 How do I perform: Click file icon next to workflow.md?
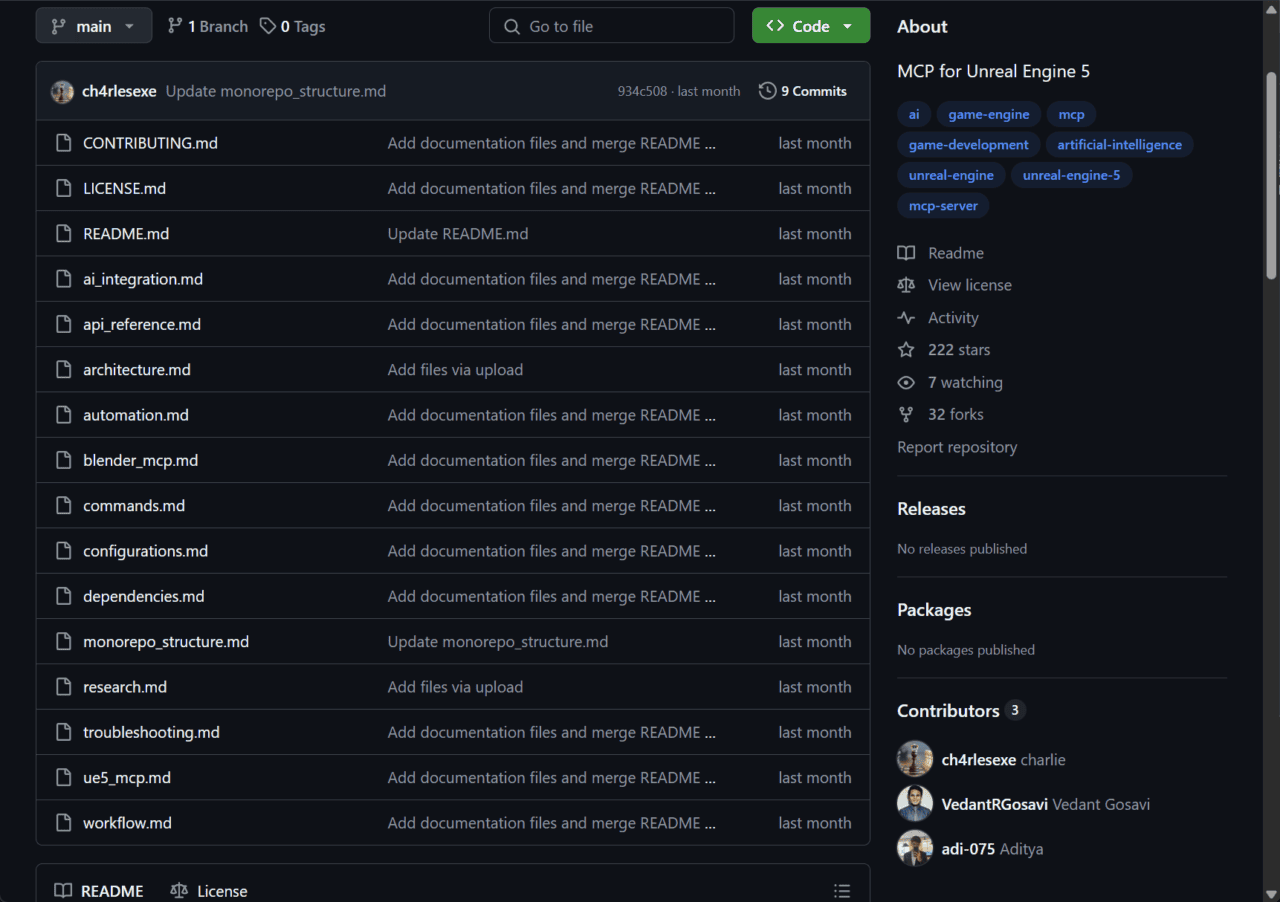click(x=64, y=823)
